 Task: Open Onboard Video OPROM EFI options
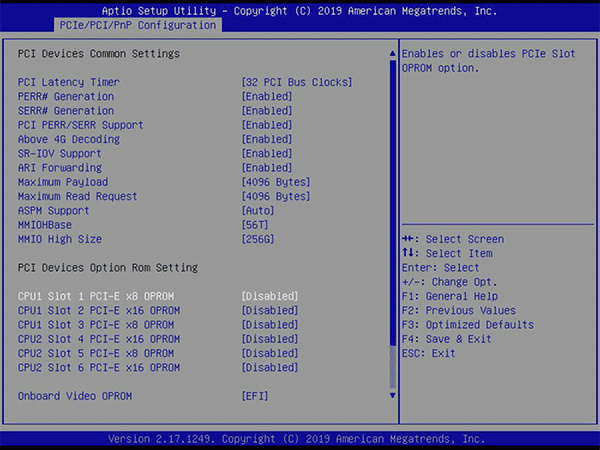coord(256,396)
